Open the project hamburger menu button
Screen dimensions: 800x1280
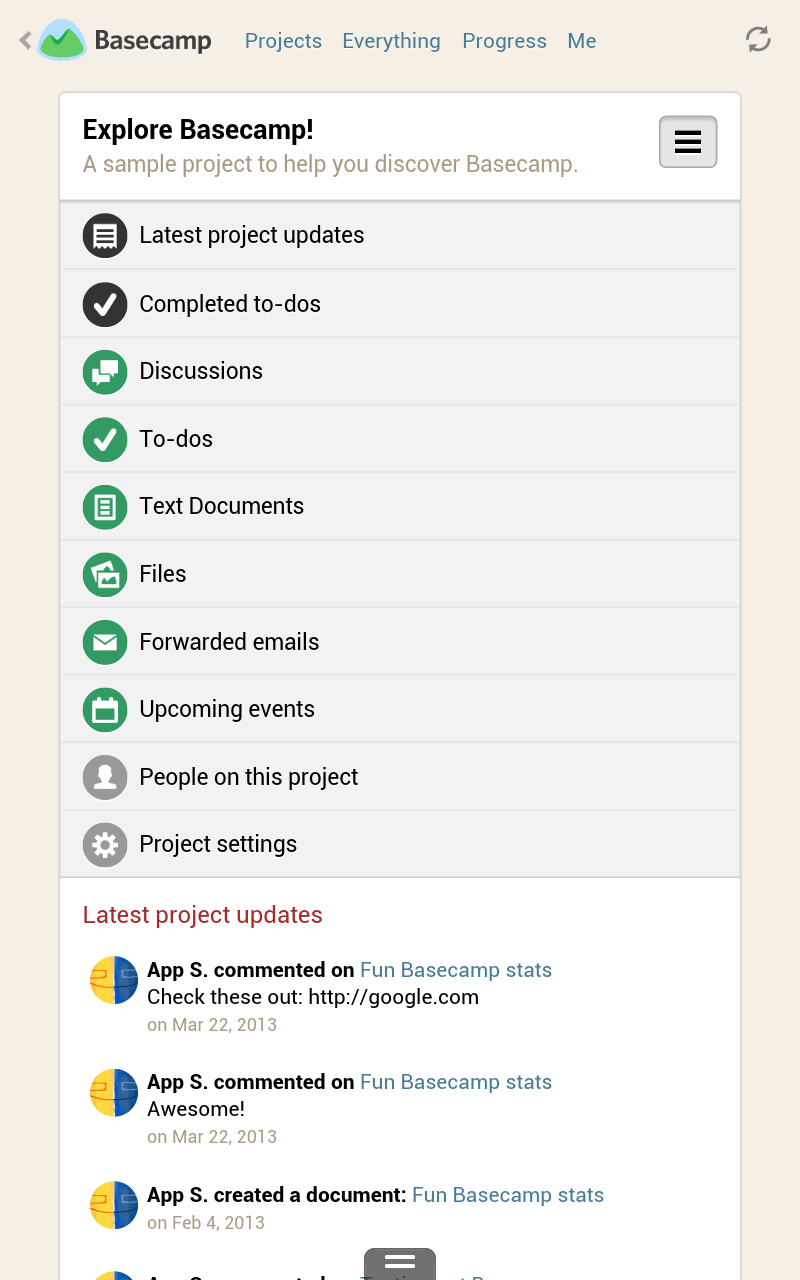[687, 141]
